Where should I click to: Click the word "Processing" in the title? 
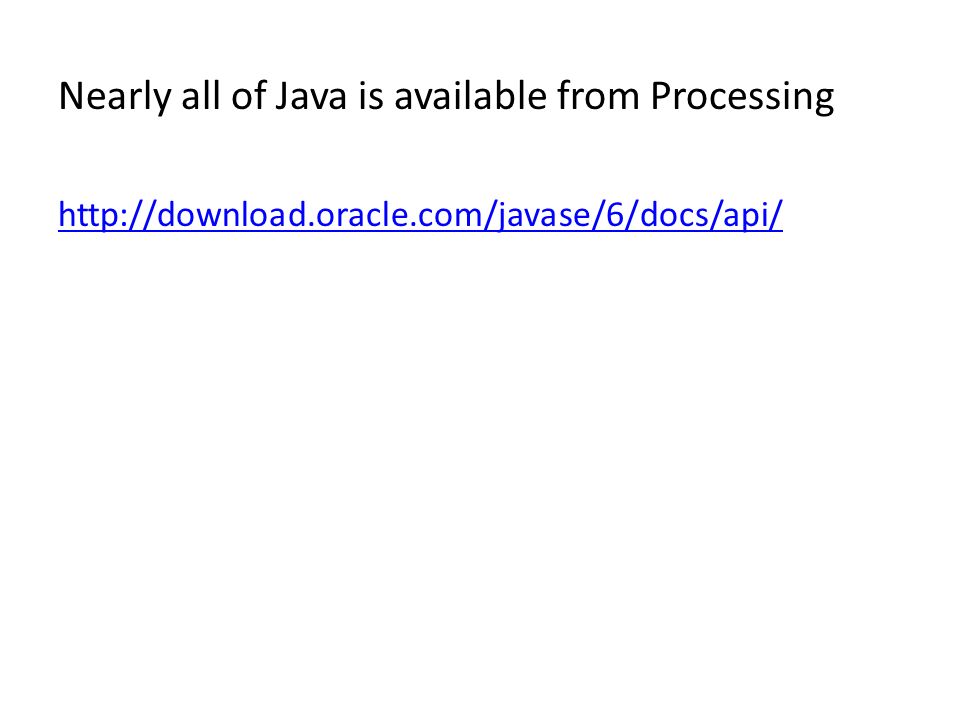tap(742, 97)
